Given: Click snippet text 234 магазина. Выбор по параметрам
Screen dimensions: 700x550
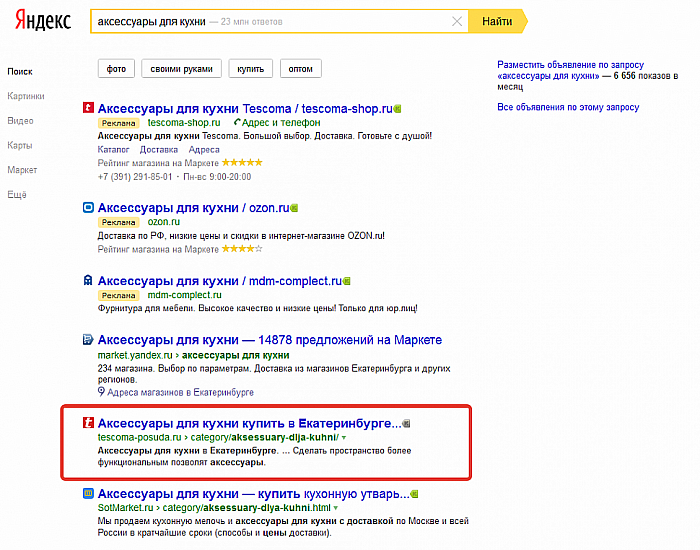Looking at the screenshot, I should pos(174,369).
